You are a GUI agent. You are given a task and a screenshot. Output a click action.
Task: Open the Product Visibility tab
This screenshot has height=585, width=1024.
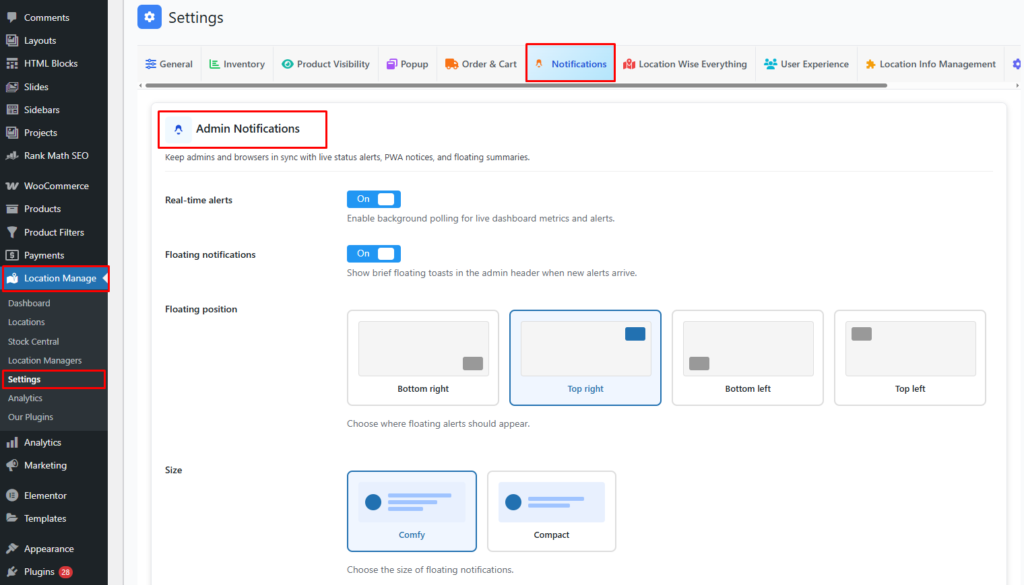click(325, 64)
